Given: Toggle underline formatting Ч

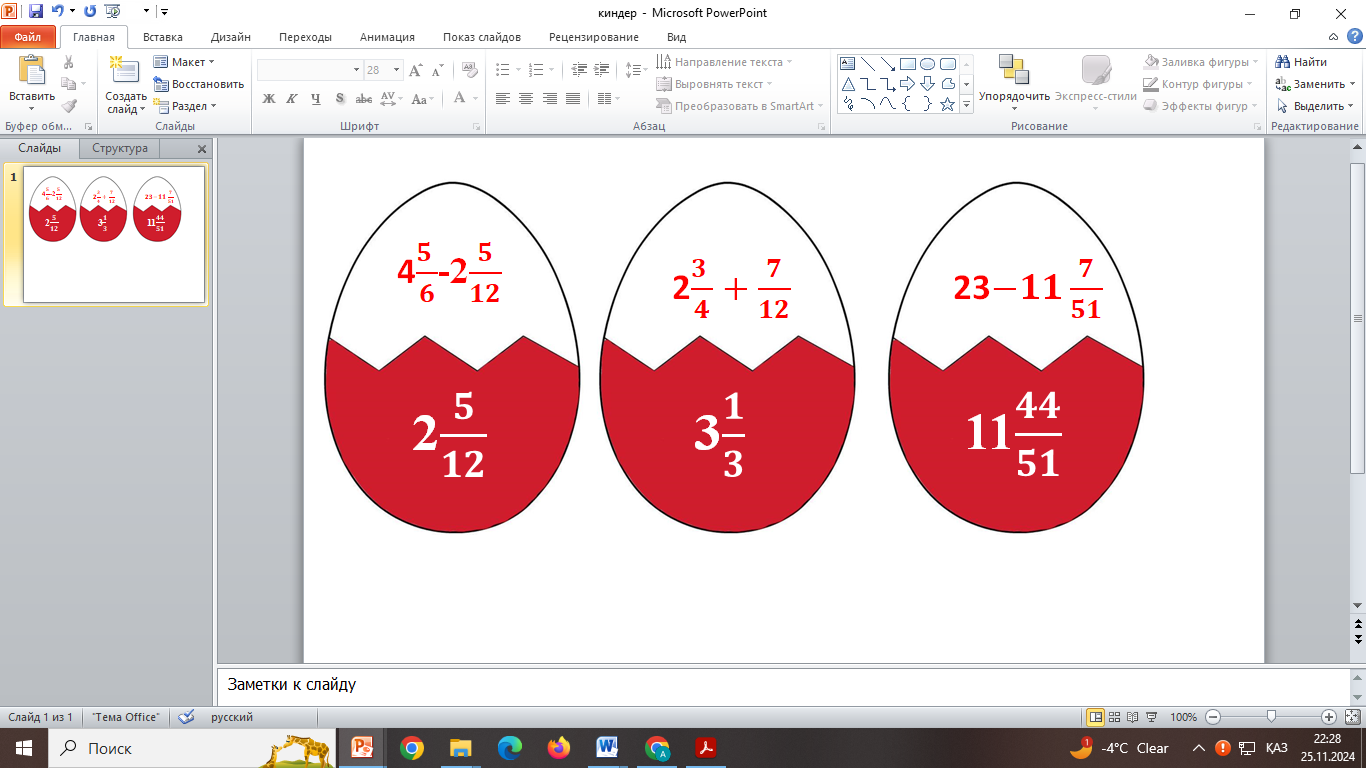Looking at the screenshot, I should 316,98.
